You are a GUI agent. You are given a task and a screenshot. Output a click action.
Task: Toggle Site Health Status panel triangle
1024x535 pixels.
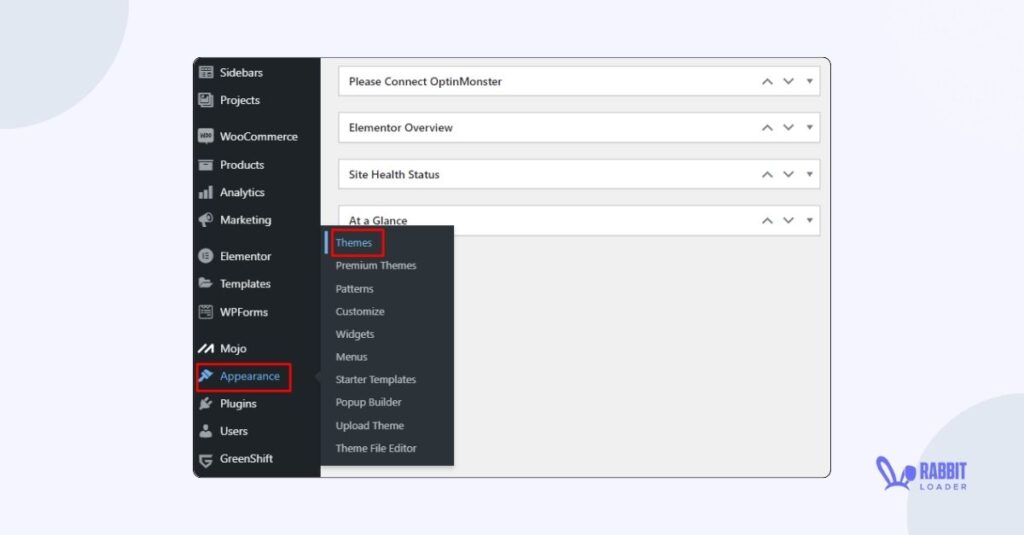coord(809,174)
